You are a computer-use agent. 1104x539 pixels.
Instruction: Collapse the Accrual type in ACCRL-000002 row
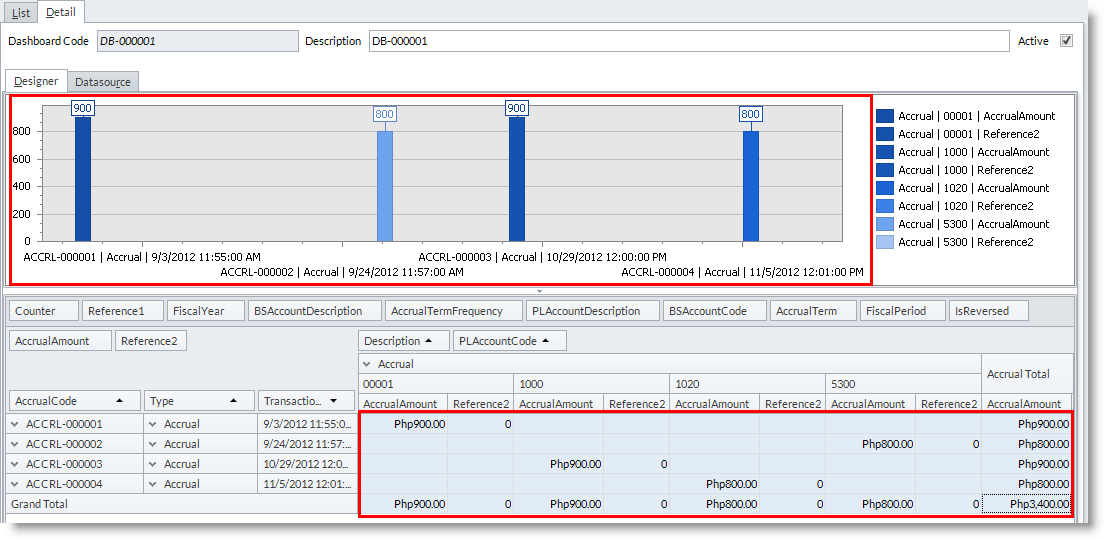(154, 444)
